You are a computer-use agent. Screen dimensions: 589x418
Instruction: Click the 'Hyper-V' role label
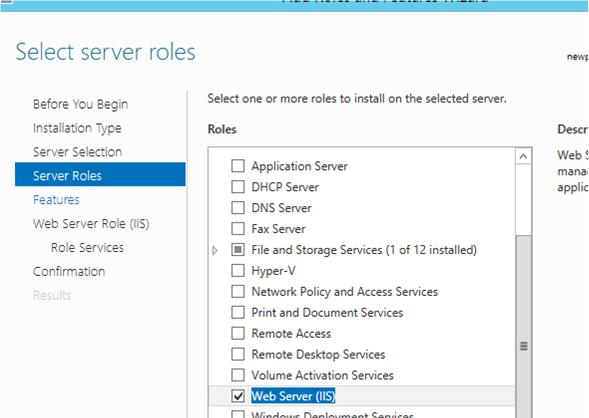[273, 271]
